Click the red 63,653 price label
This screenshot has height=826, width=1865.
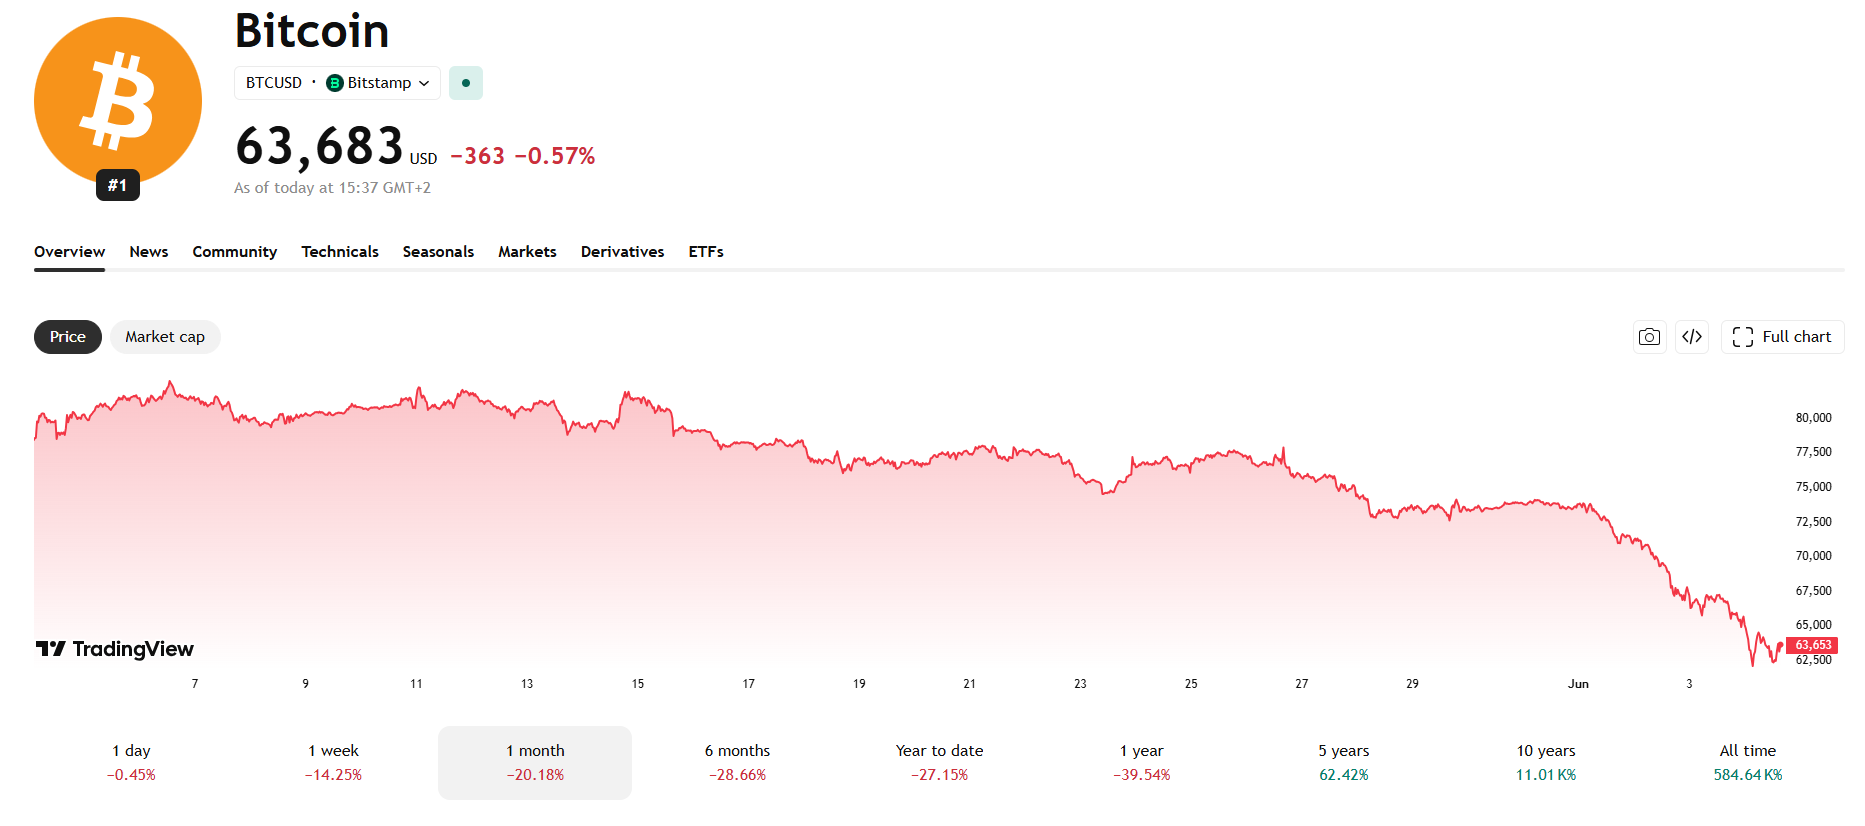click(1812, 645)
